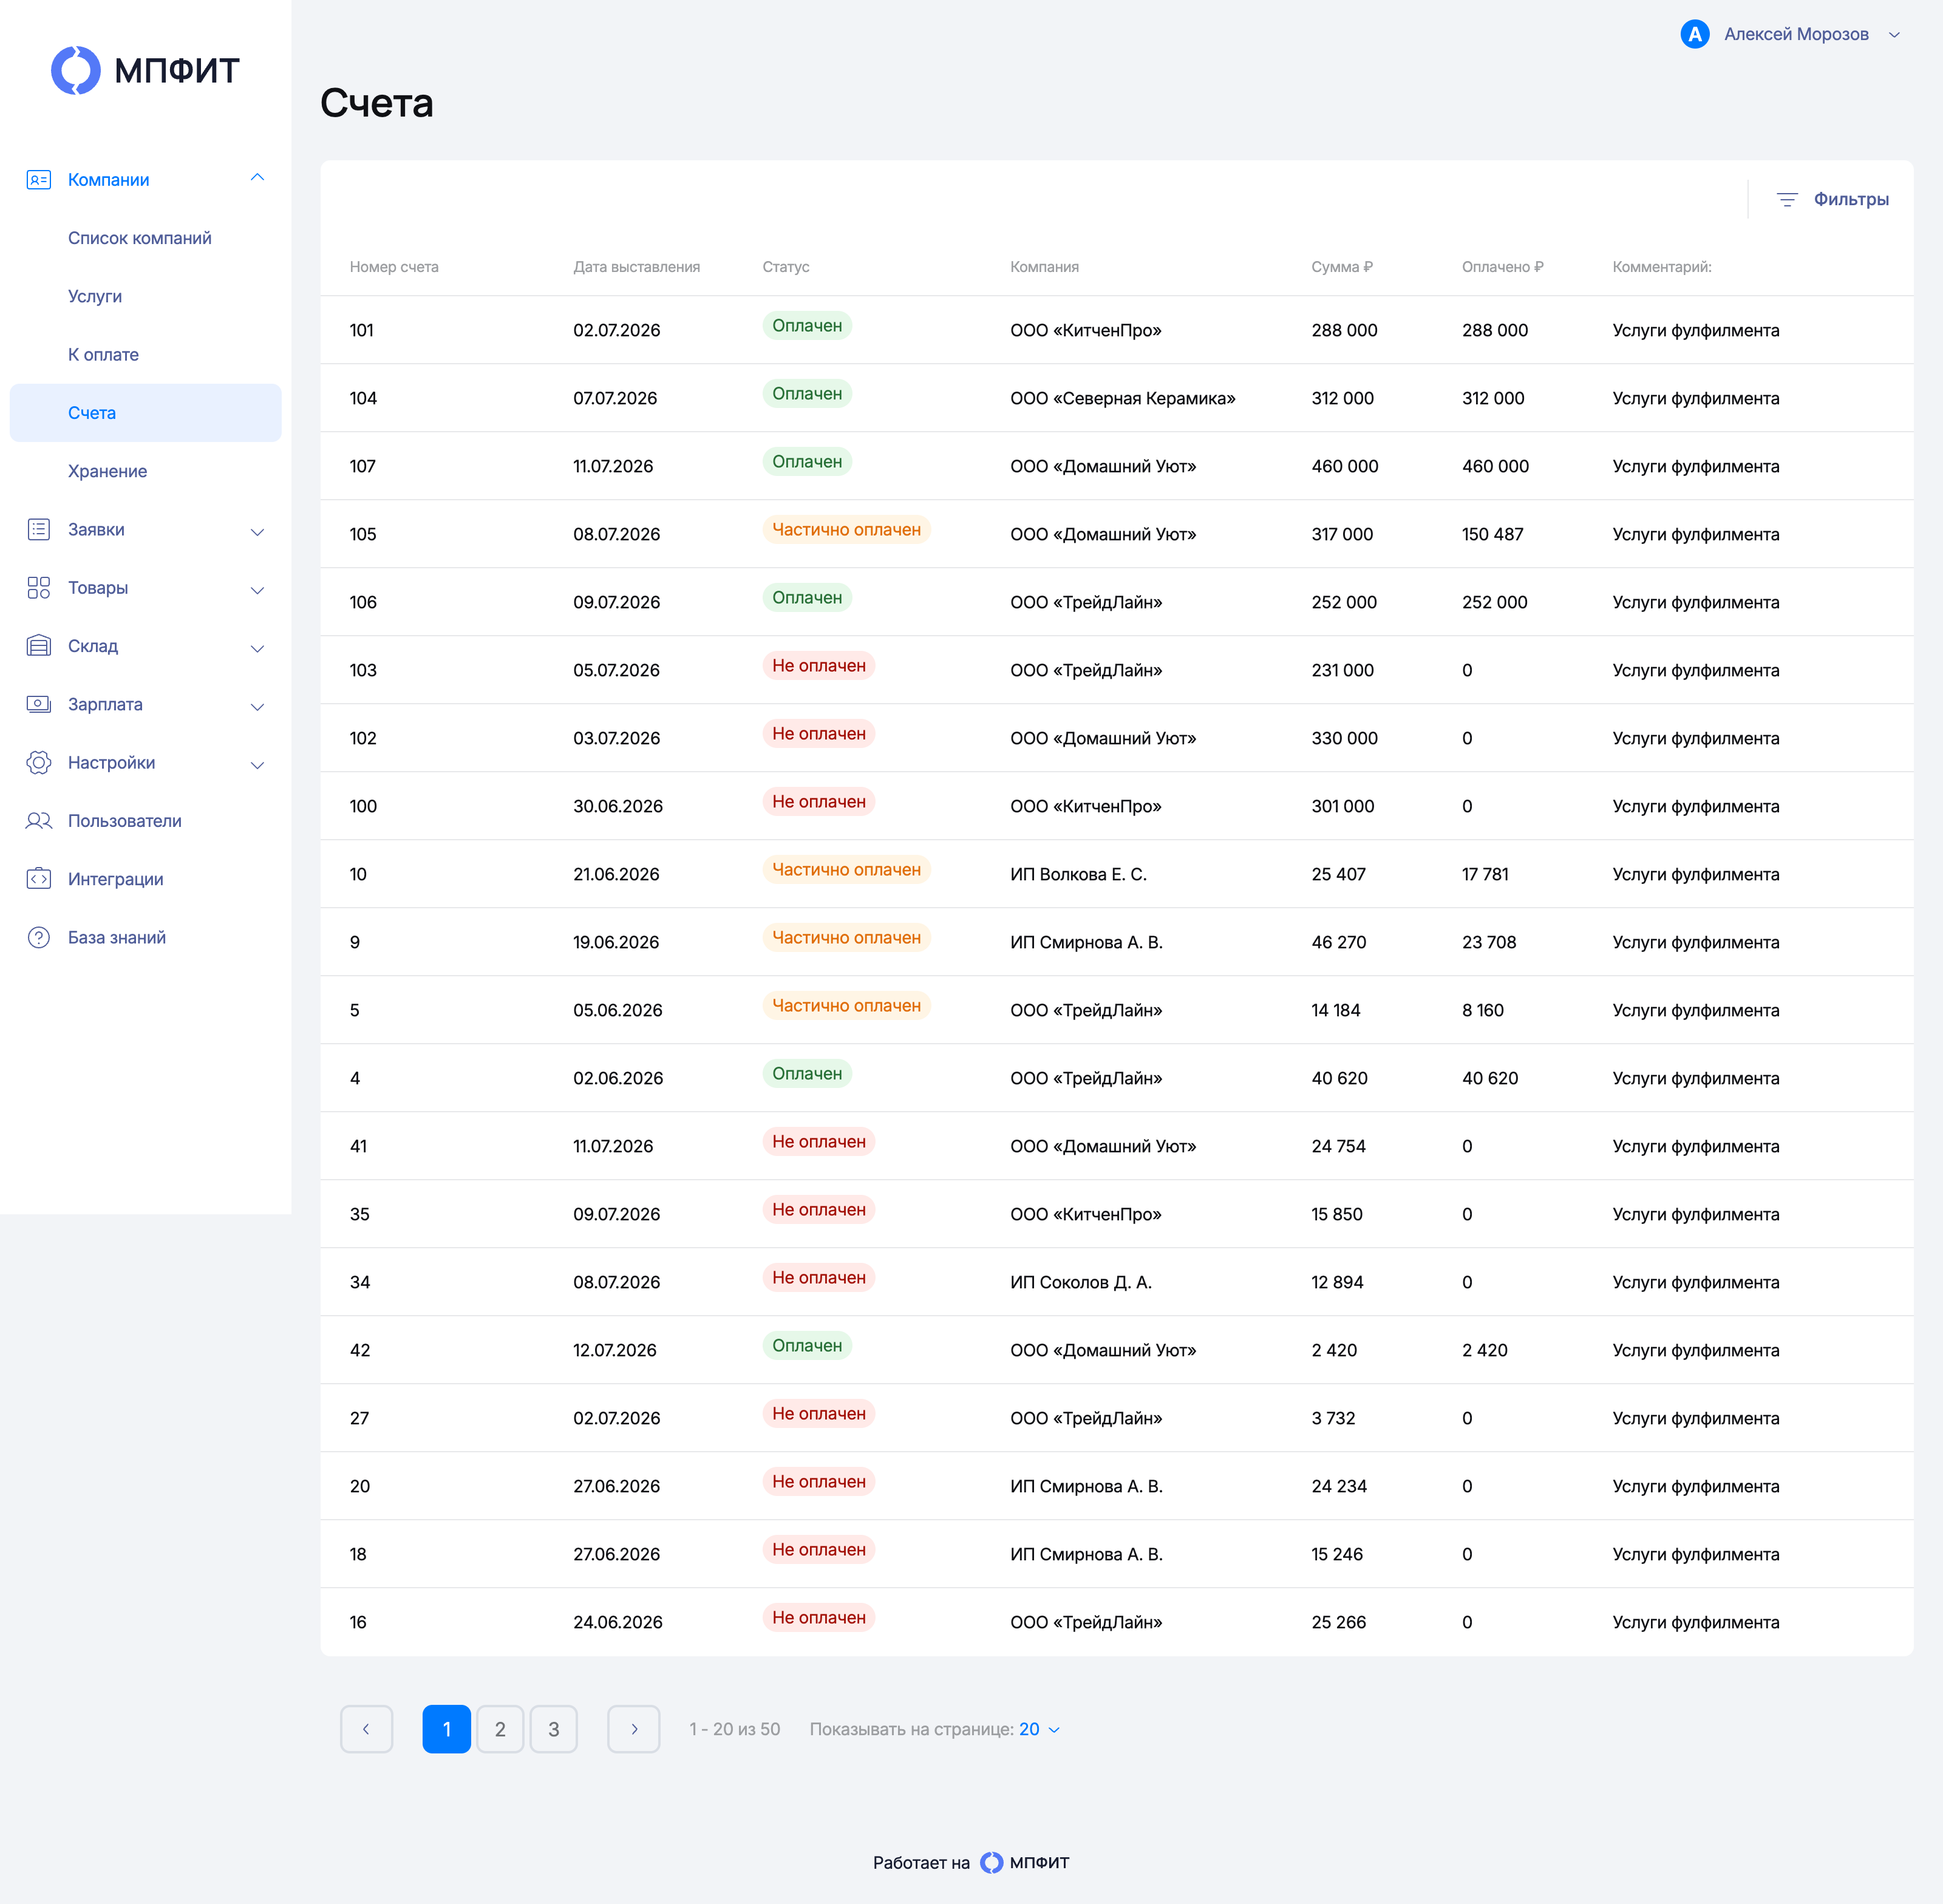Open the К оплате submenu item
1943x1904 pixels.
point(103,355)
